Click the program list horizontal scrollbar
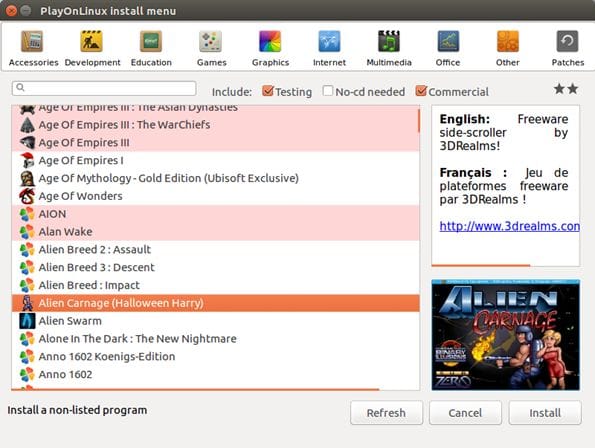The height and width of the screenshot is (448, 595). 195,389
